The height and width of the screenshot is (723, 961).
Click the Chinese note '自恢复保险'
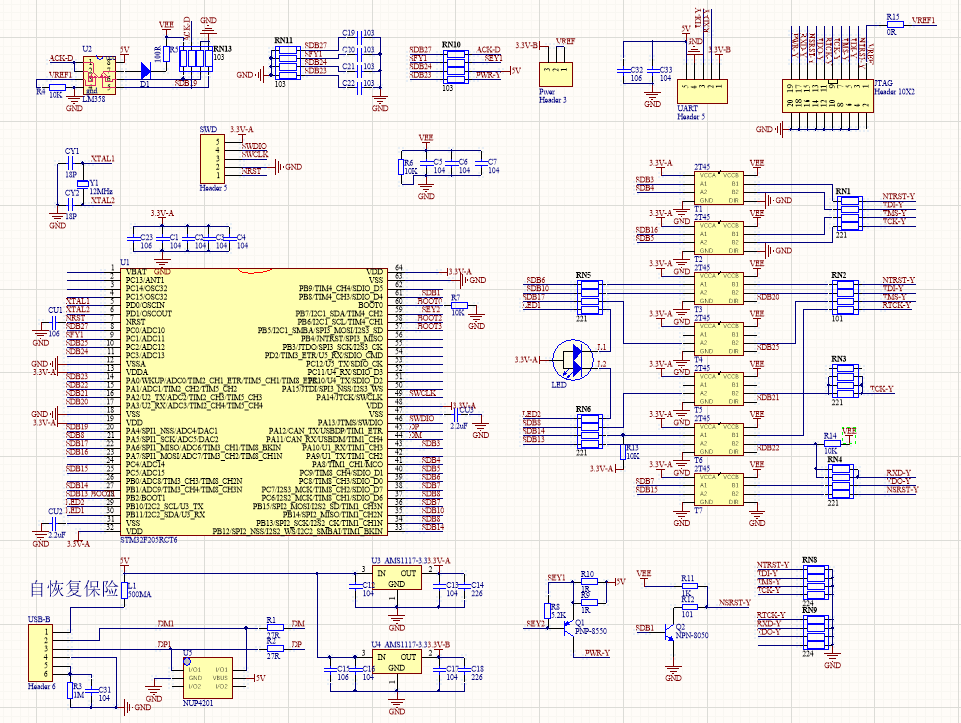(74, 589)
